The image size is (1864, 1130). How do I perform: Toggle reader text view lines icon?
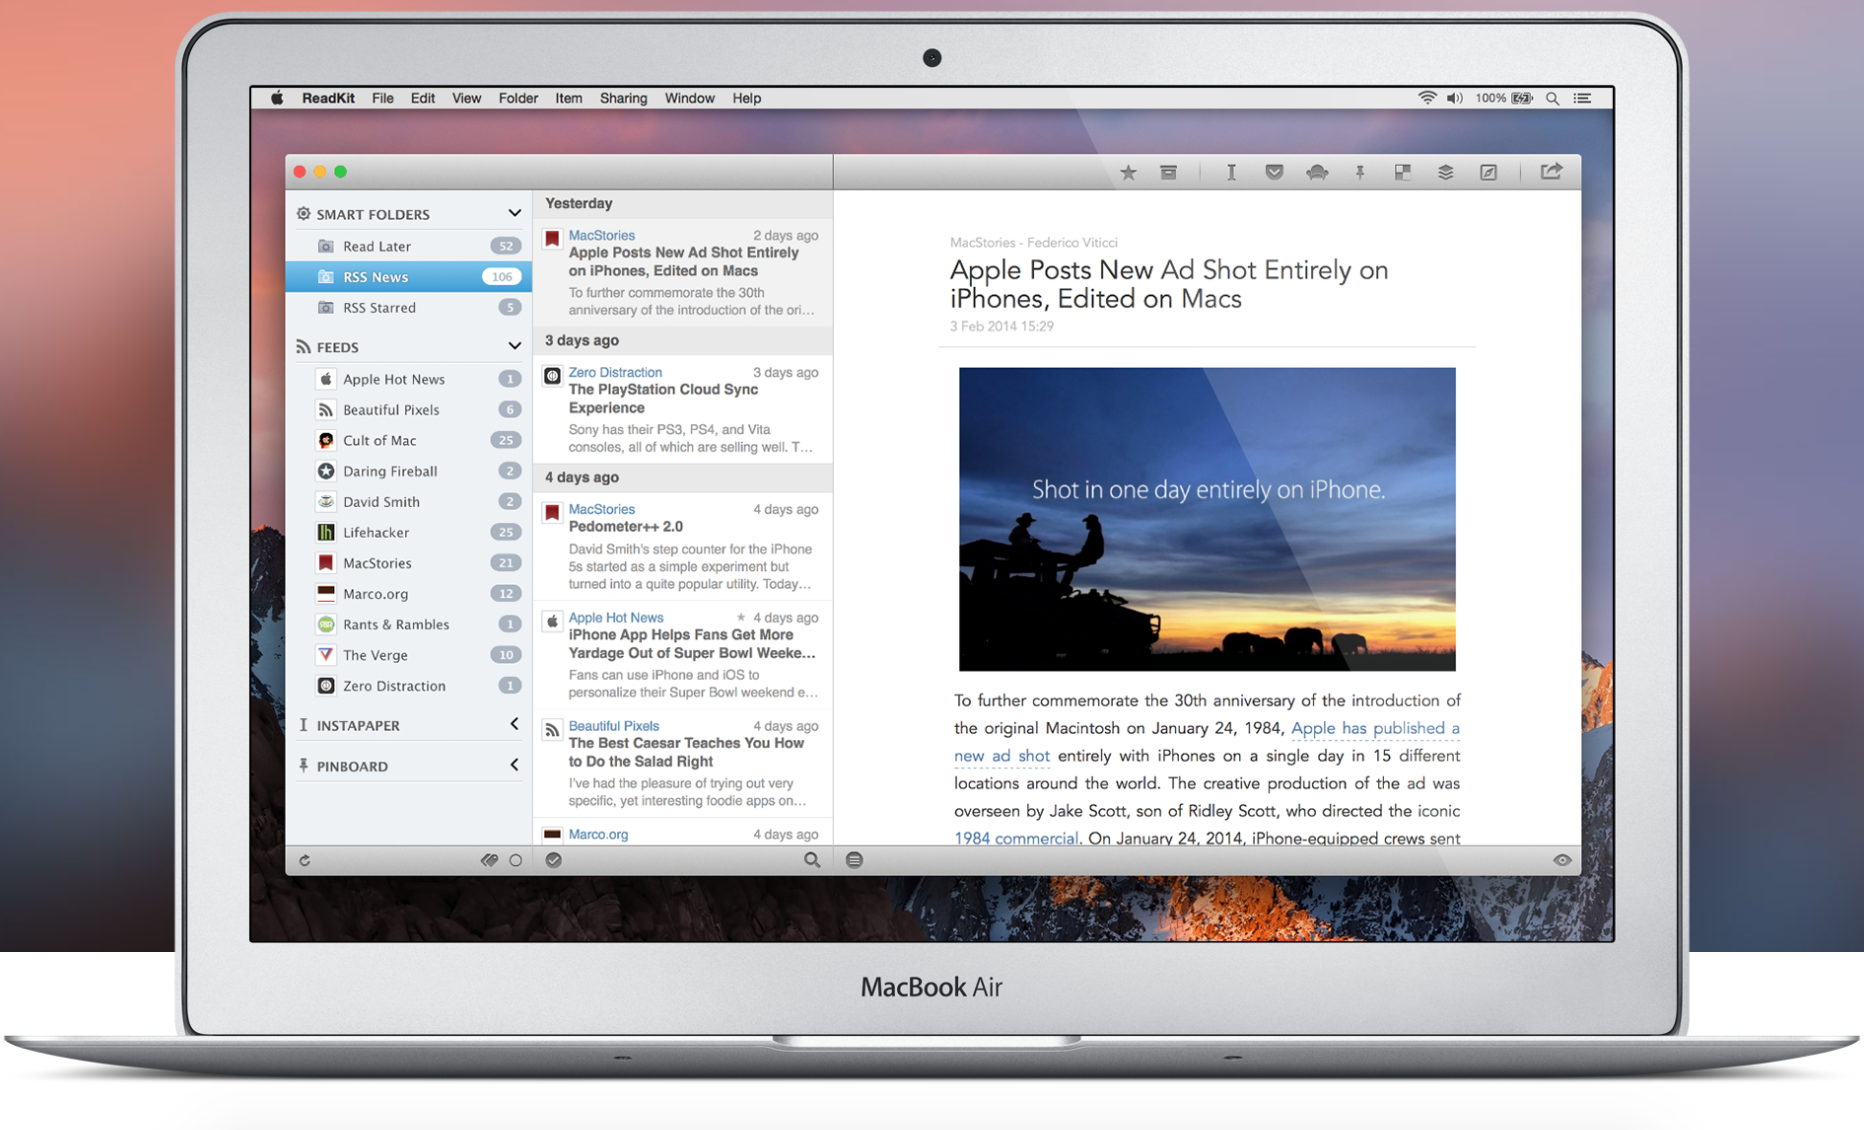[x=854, y=860]
